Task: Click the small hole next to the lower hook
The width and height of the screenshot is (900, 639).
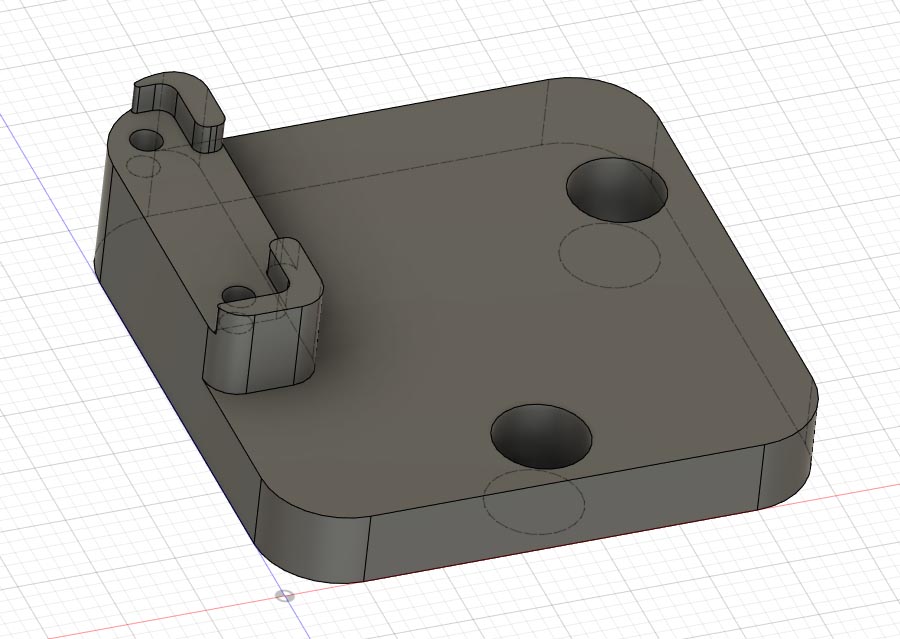Action: coord(238,296)
